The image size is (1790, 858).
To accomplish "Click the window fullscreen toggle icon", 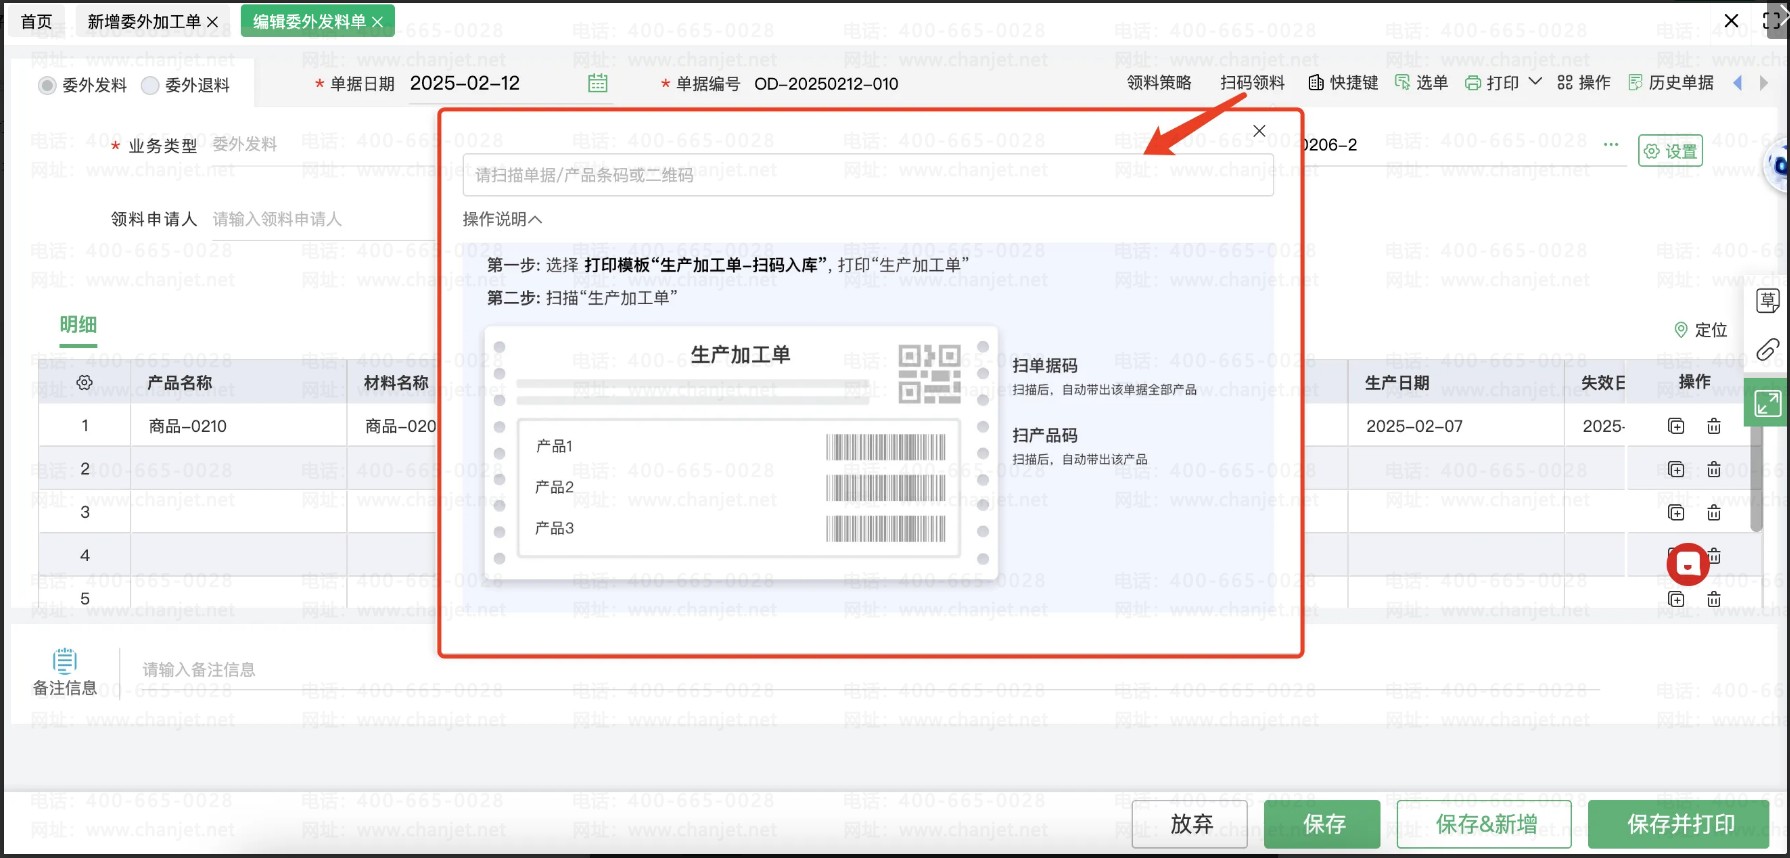I will [x=1773, y=20].
